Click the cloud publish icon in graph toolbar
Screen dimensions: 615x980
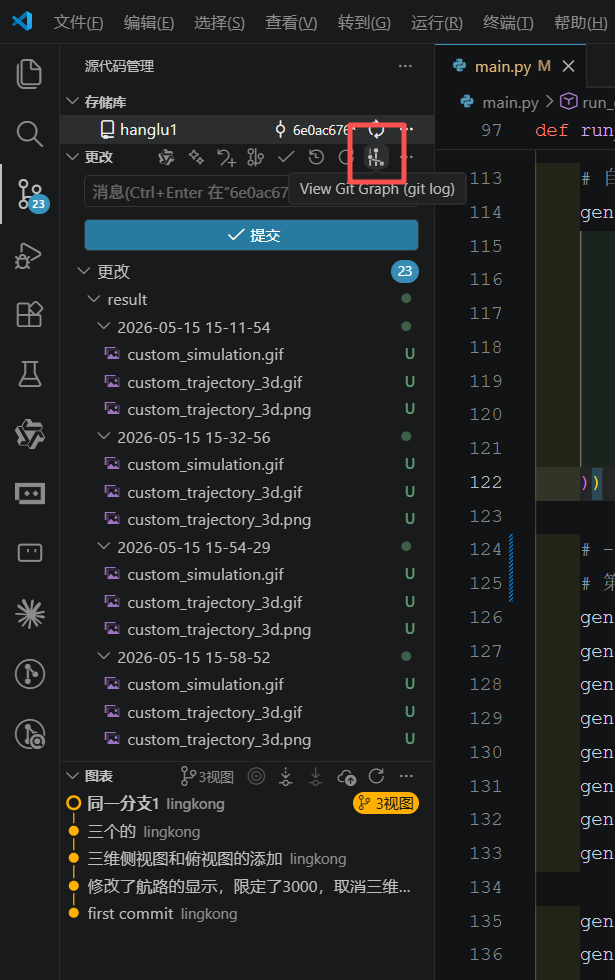click(x=346, y=776)
